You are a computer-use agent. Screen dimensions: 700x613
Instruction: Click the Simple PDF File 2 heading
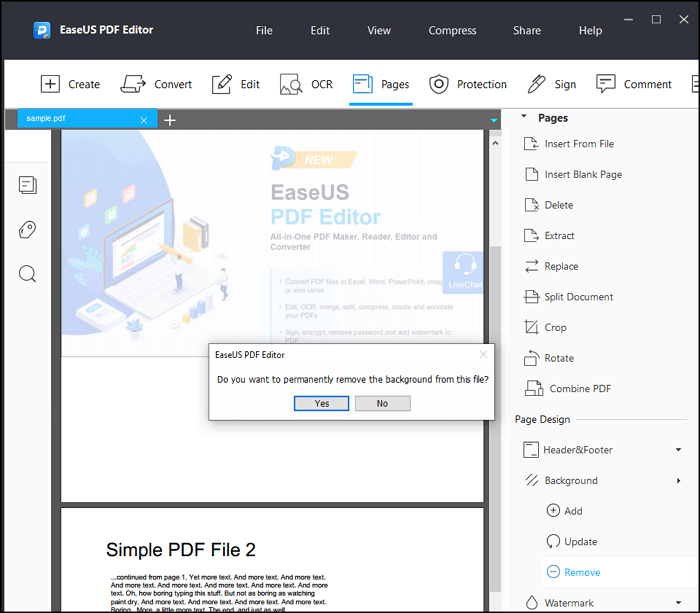pyautogui.click(x=181, y=550)
